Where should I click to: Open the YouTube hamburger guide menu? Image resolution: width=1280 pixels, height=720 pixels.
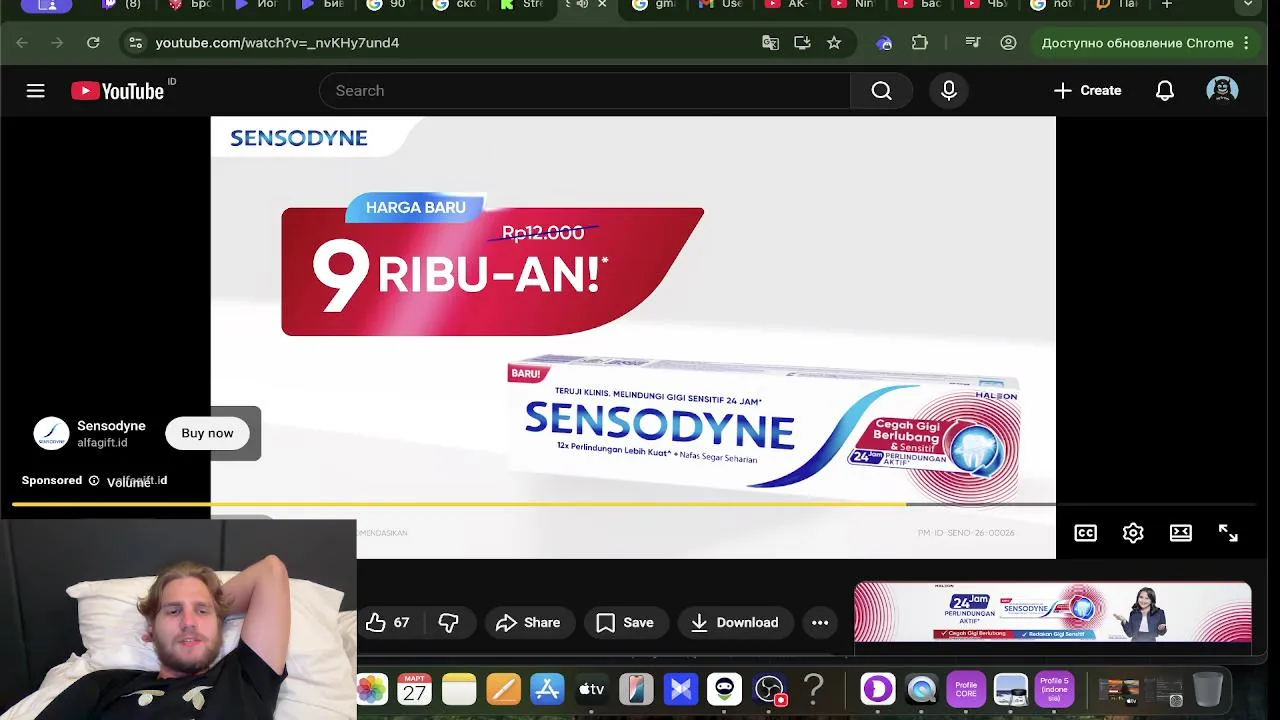[x=35, y=91]
